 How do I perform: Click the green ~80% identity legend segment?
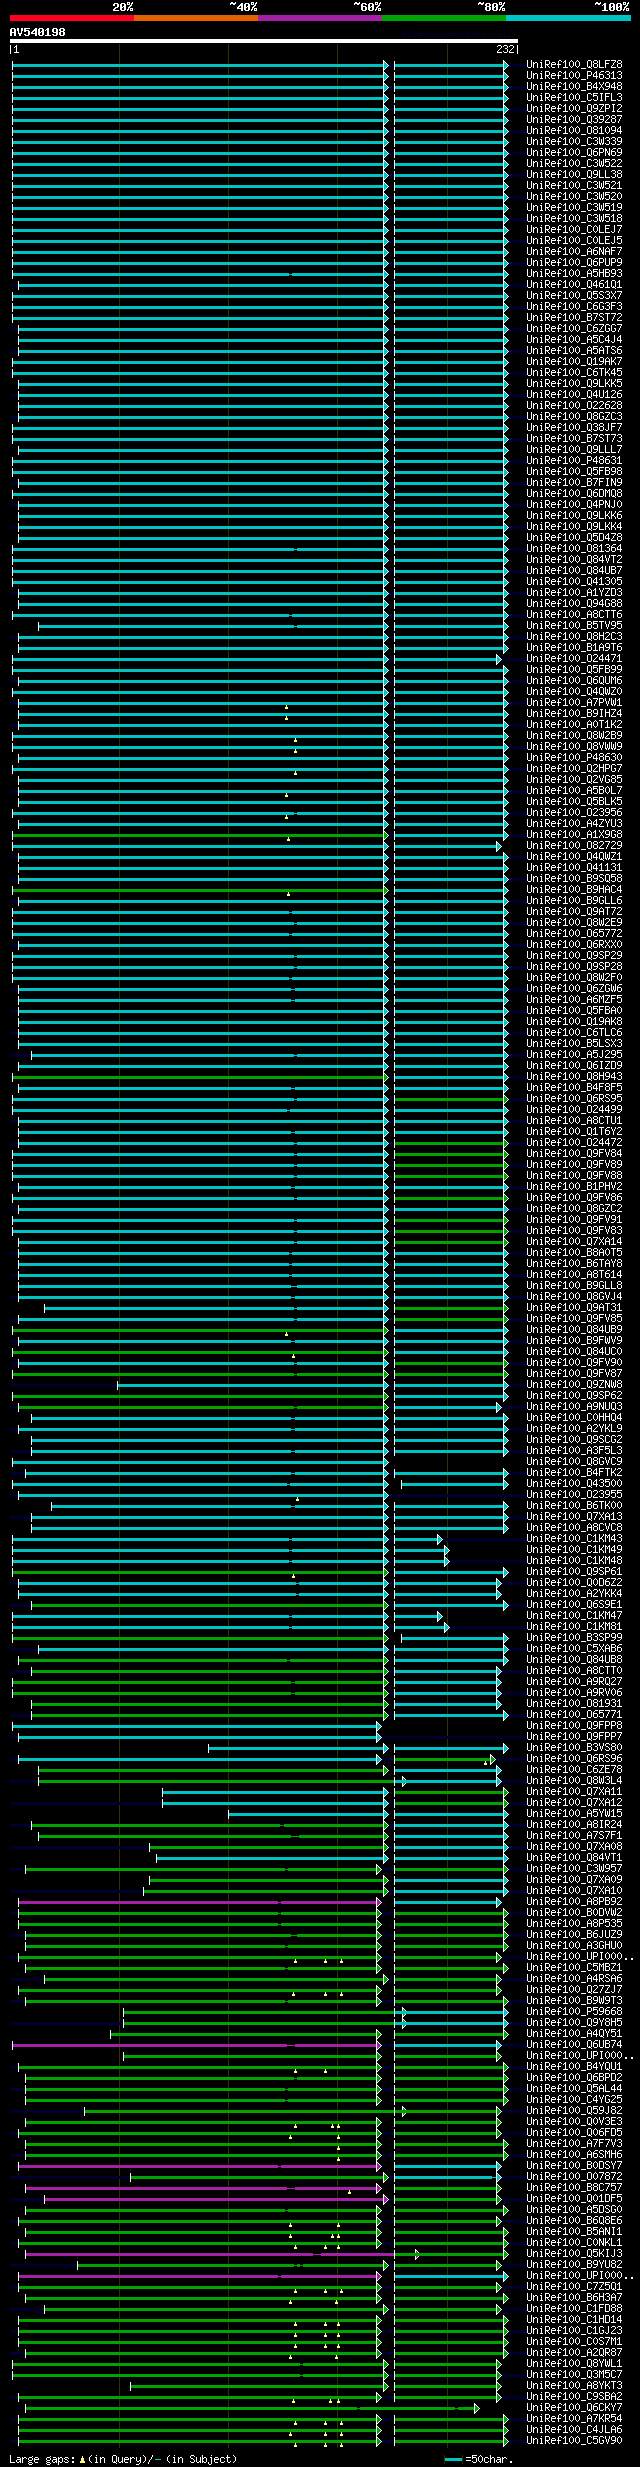pyautogui.click(x=443, y=18)
